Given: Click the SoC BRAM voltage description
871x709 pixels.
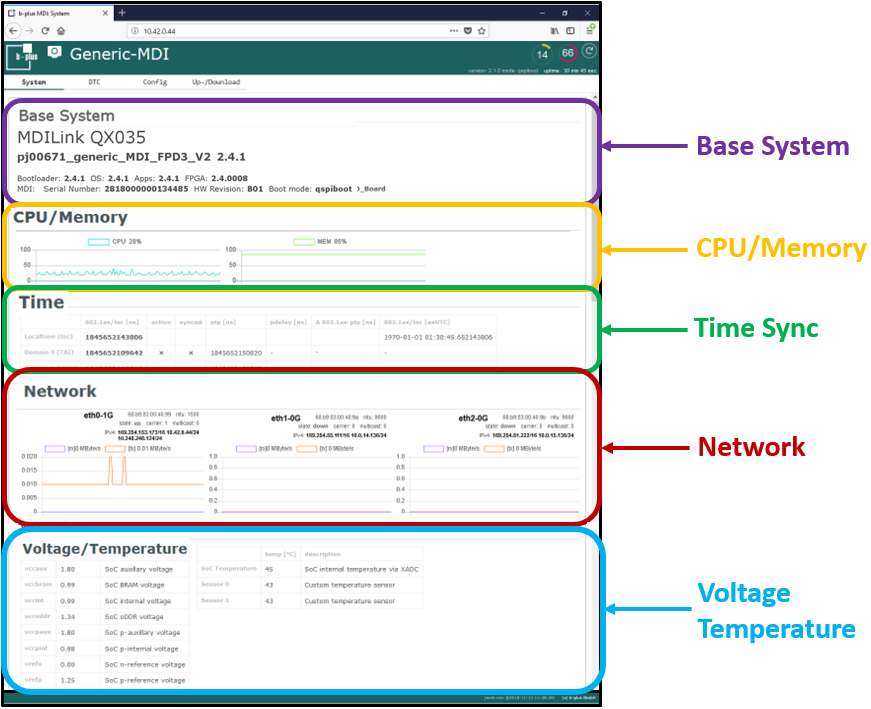Looking at the screenshot, I should (x=134, y=585).
